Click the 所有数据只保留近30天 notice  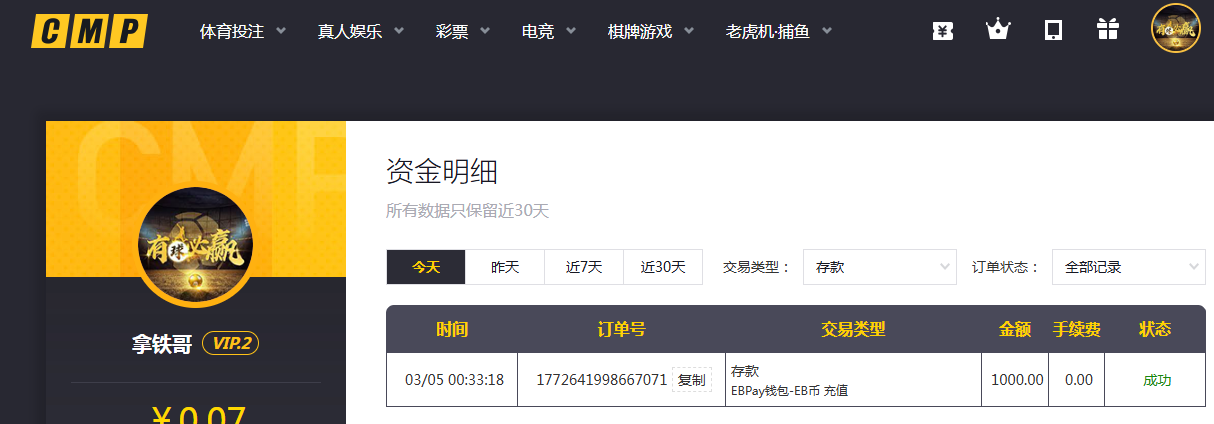pos(468,211)
